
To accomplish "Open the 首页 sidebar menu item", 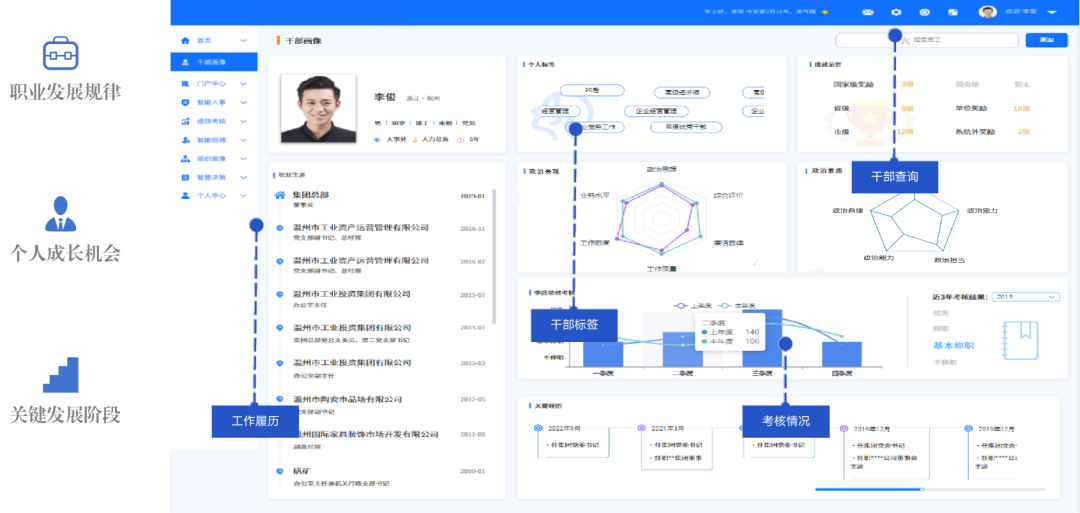I will 214,41.
